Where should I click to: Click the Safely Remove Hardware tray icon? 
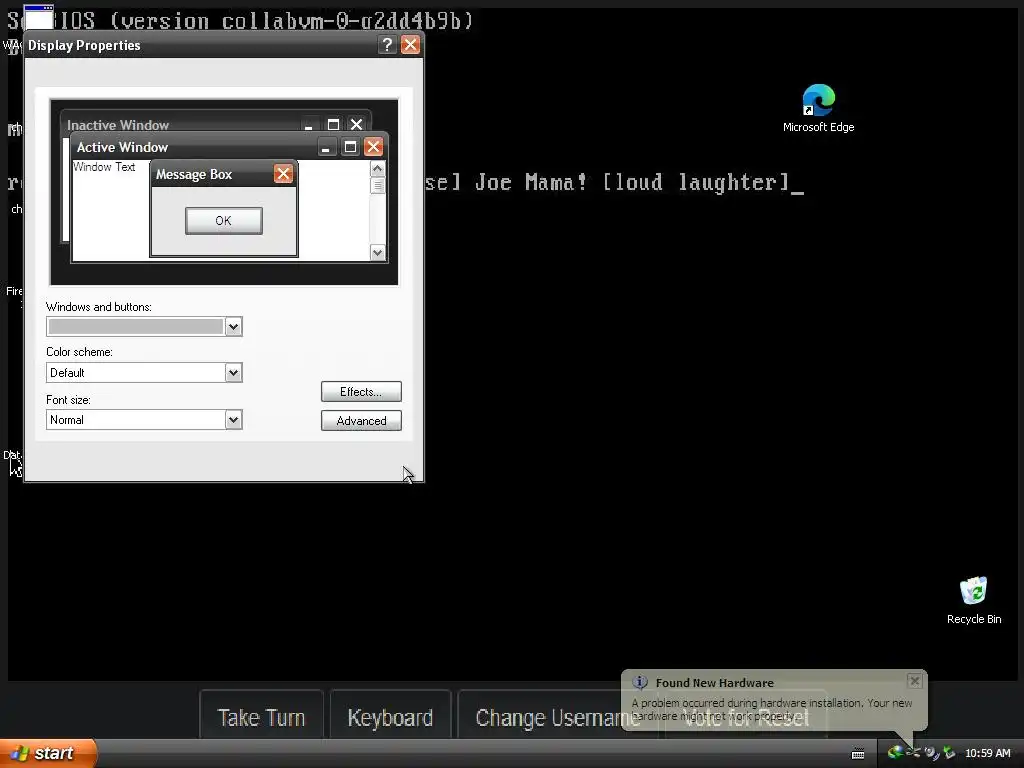pyautogui.click(x=949, y=753)
